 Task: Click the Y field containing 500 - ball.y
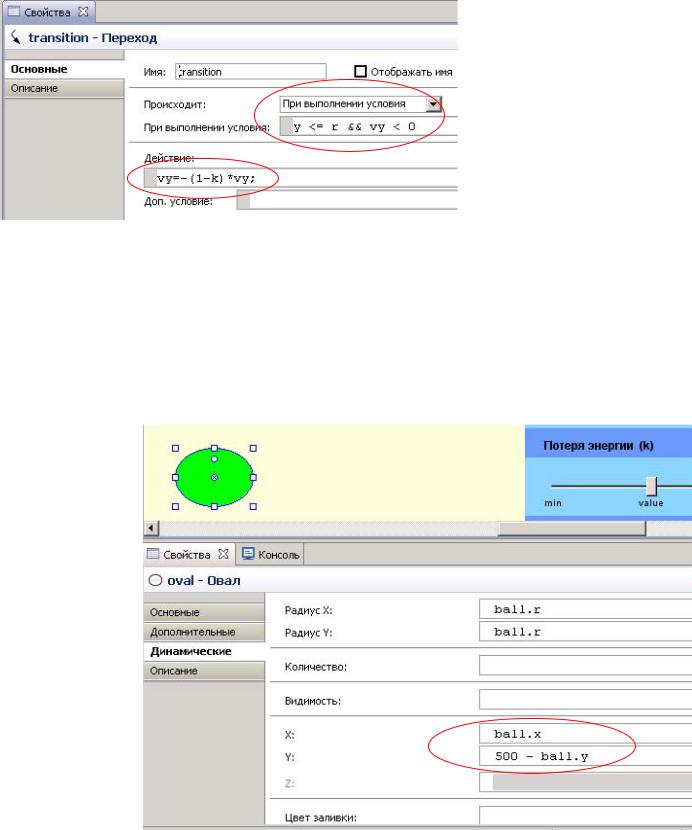[x=586, y=756]
